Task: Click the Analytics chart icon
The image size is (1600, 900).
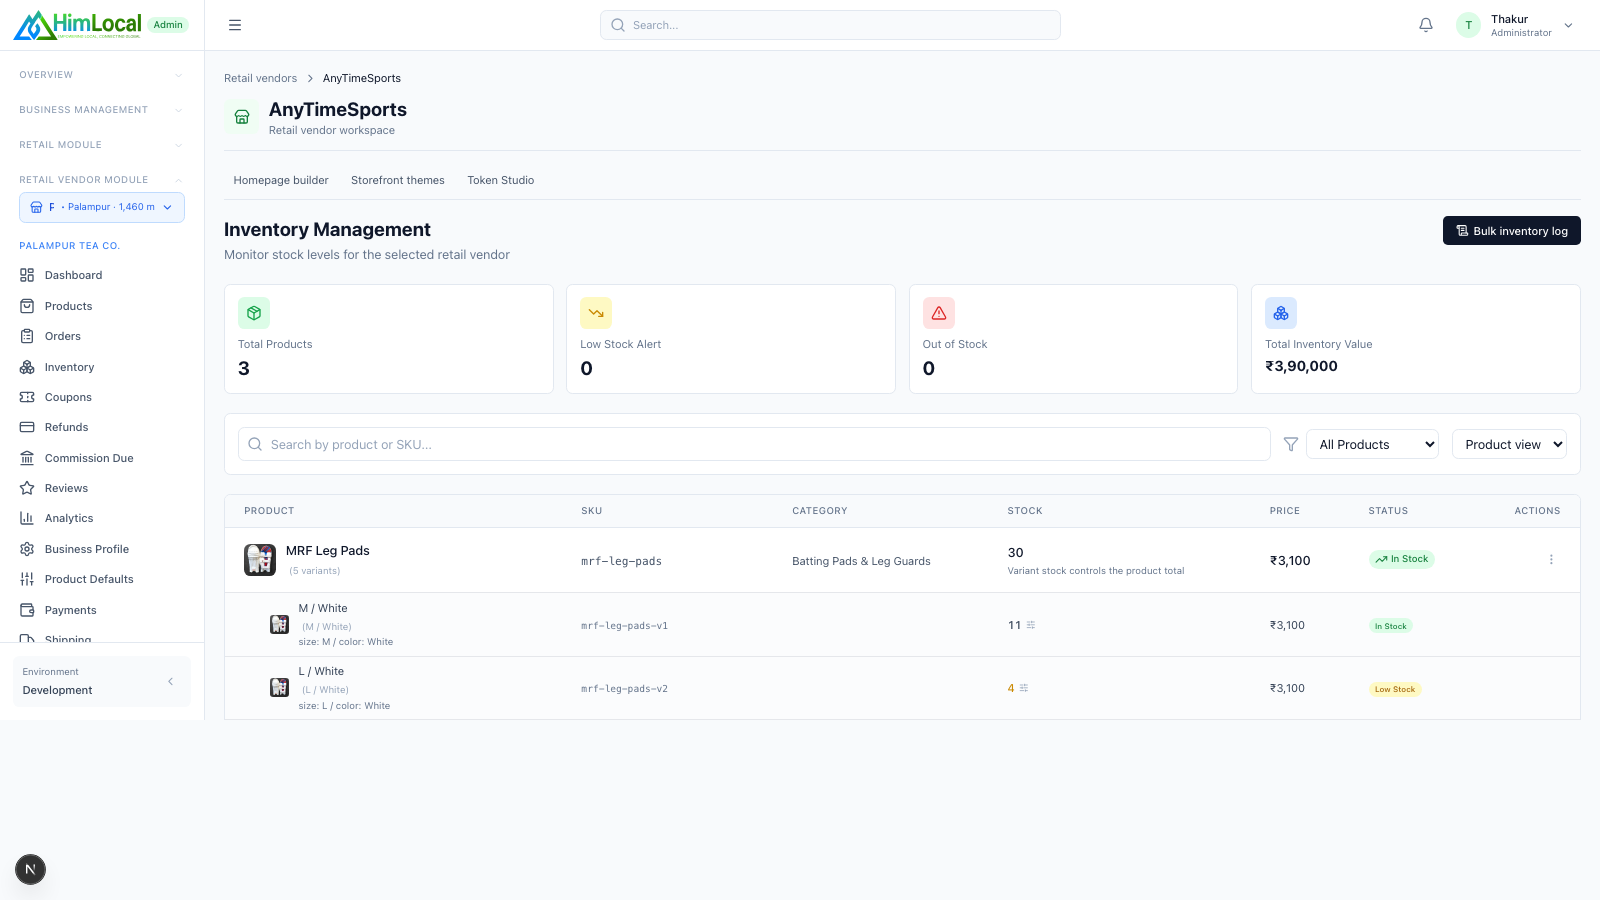Action: coord(27,518)
